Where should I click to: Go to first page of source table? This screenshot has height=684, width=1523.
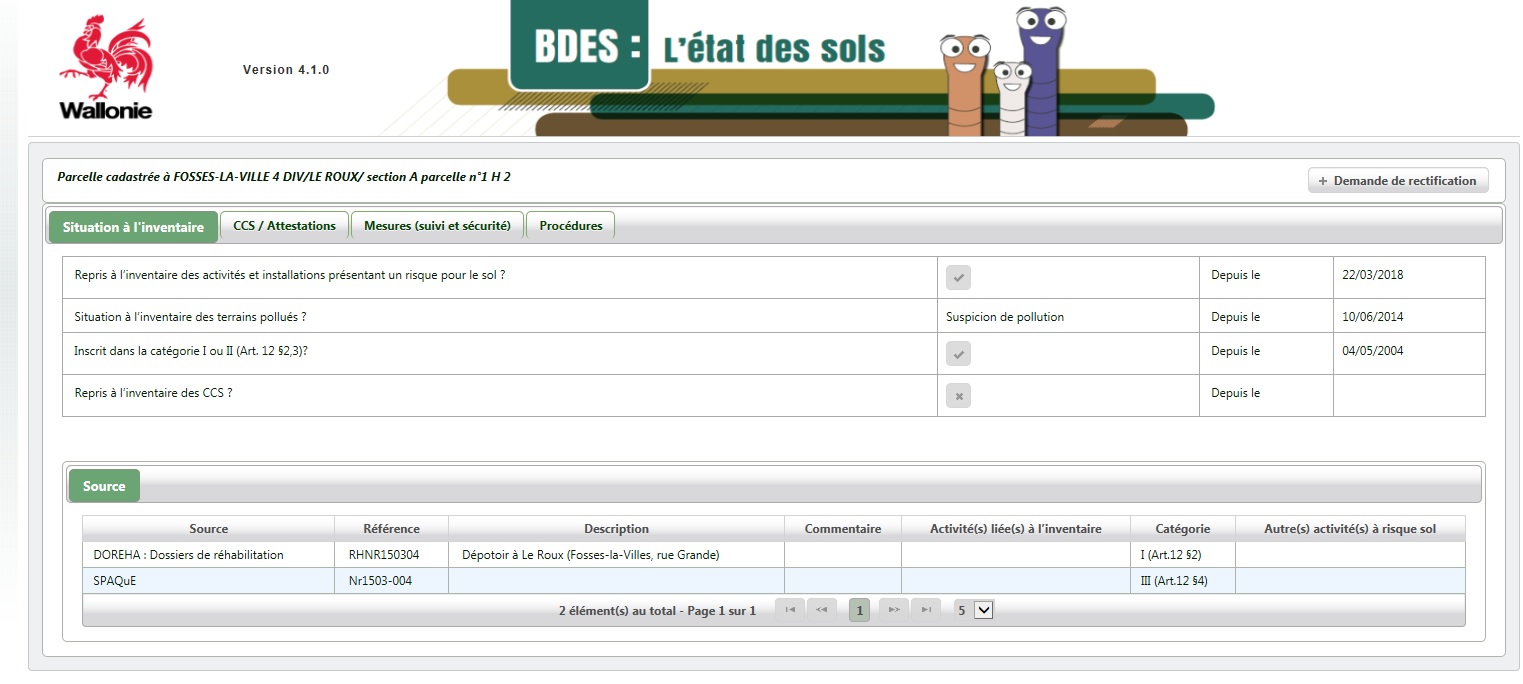coord(790,609)
